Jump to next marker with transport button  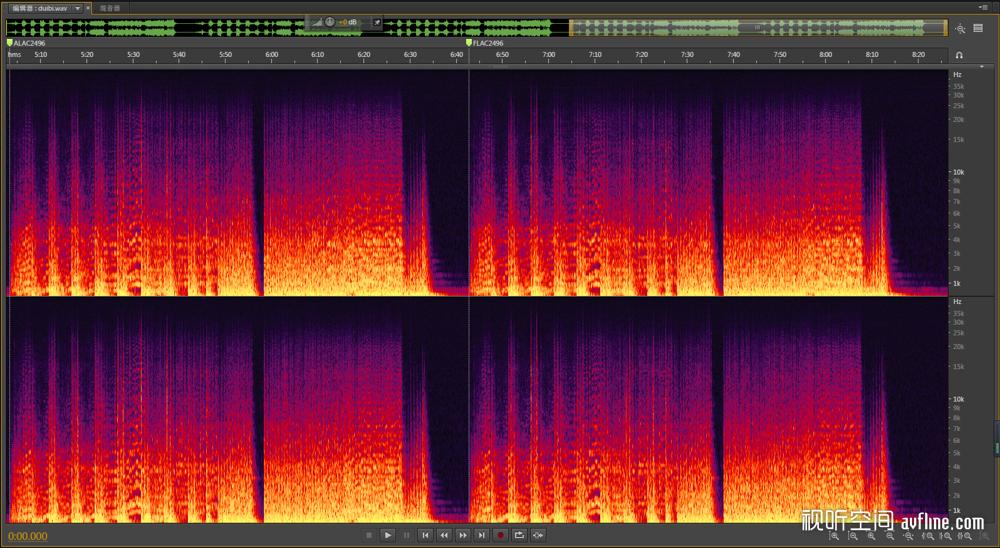click(x=482, y=535)
